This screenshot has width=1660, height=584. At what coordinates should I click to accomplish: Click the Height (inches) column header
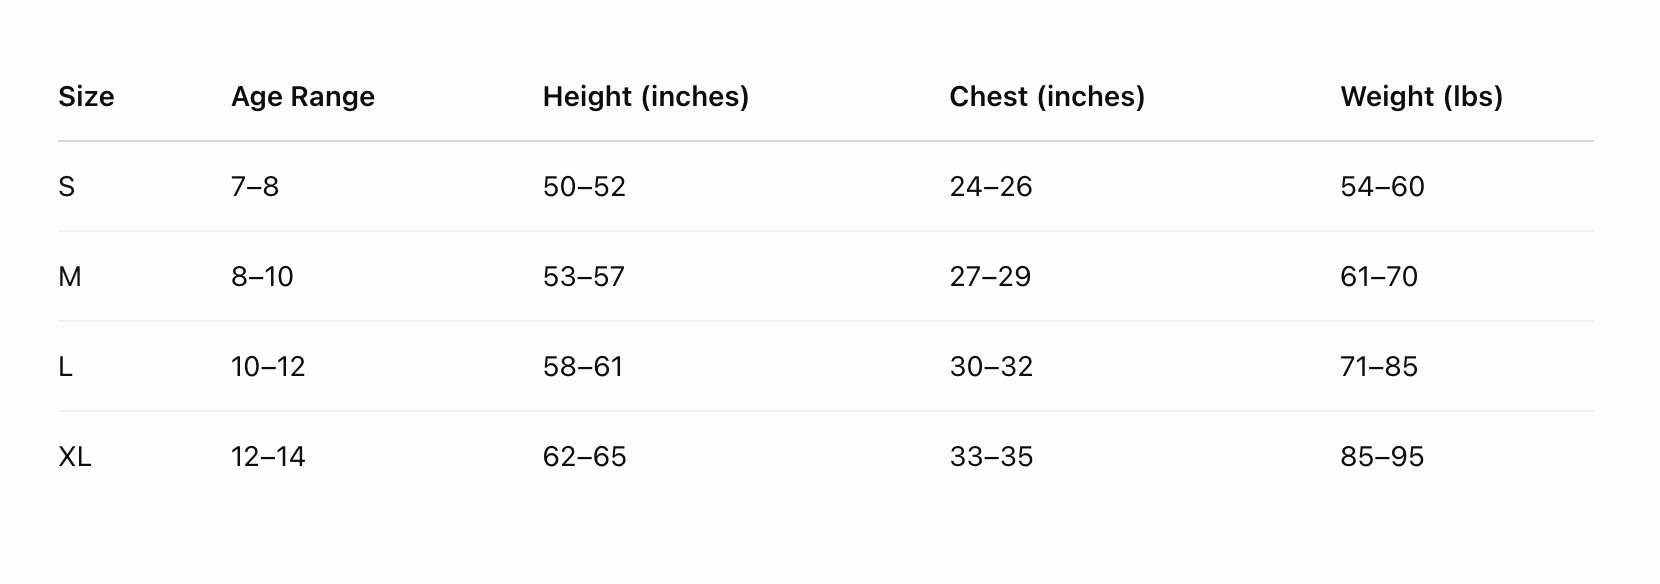tap(645, 97)
